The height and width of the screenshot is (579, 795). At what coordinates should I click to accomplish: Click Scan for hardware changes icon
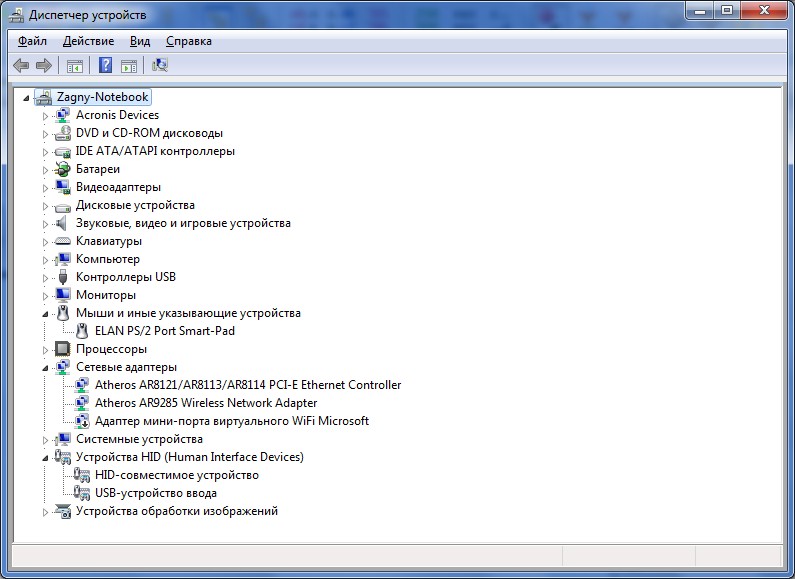pyautogui.click(x=160, y=65)
